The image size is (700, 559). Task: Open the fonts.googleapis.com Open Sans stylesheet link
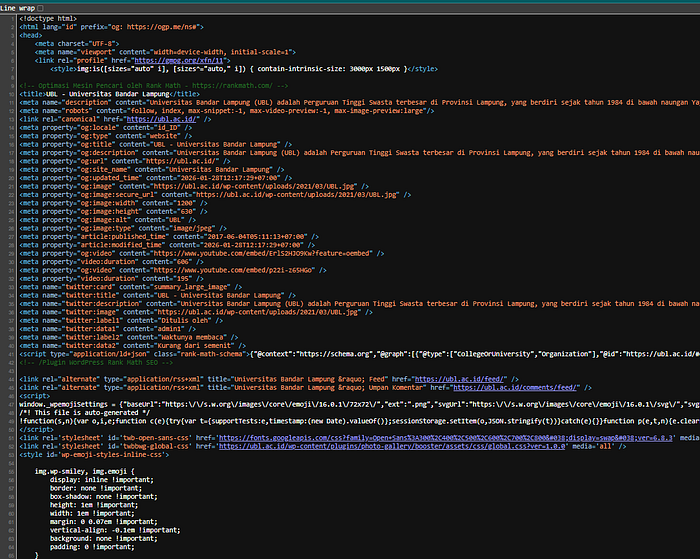pos(446,438)
